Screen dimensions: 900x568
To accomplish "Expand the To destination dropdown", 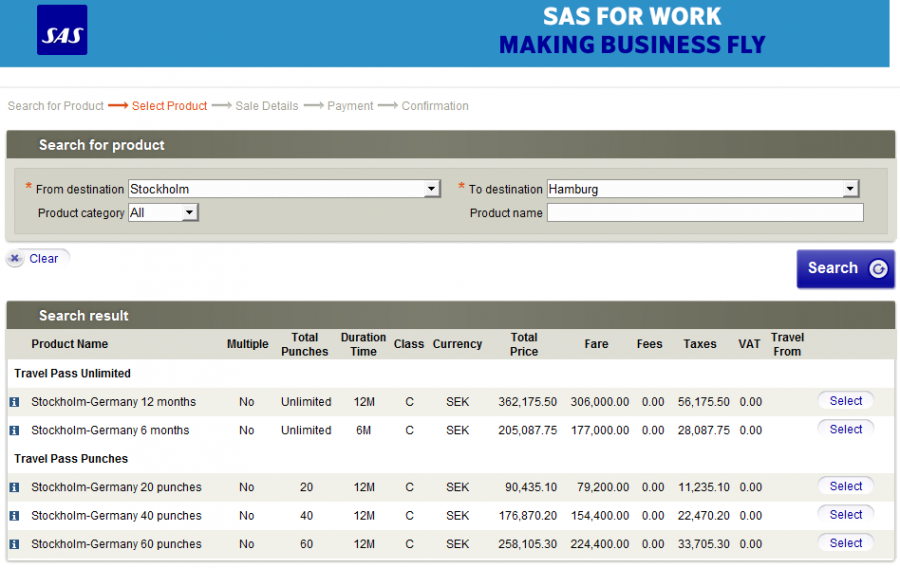I will (850, 189).
